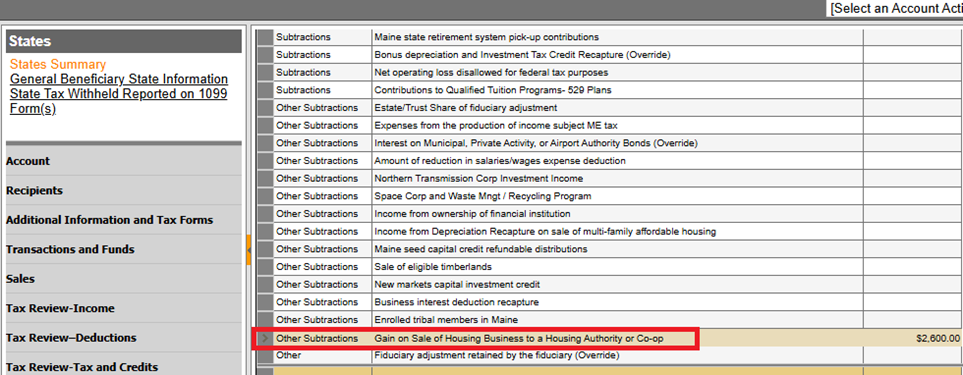Open Tax Review-Tax and Credits section
Image resolution: width=963 pixels, height=375 pixels.
pyautogui.click(x=123, y=366)
